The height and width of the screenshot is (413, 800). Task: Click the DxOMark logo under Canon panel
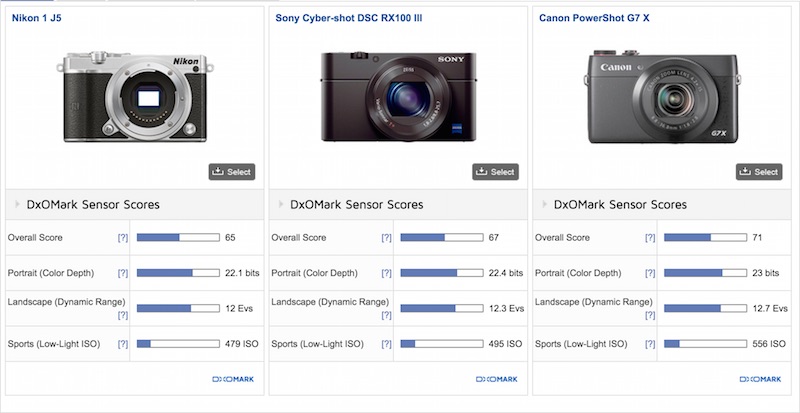760,379
